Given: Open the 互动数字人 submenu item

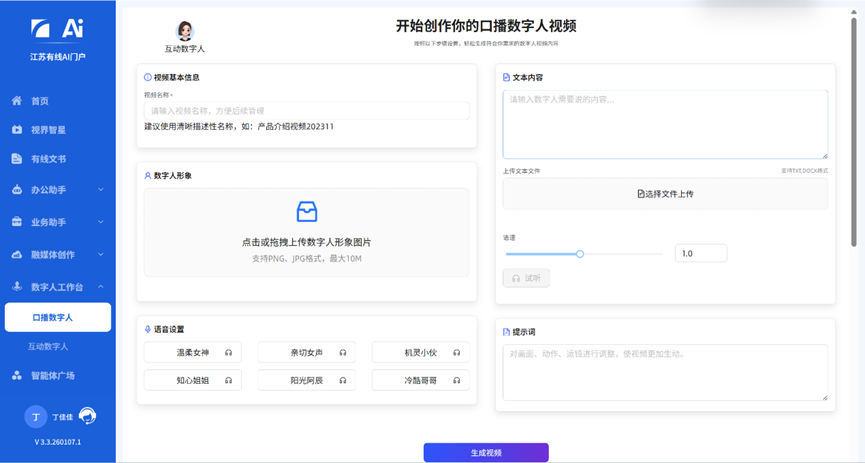Looking at the screenshot, I should coord(50,346).
